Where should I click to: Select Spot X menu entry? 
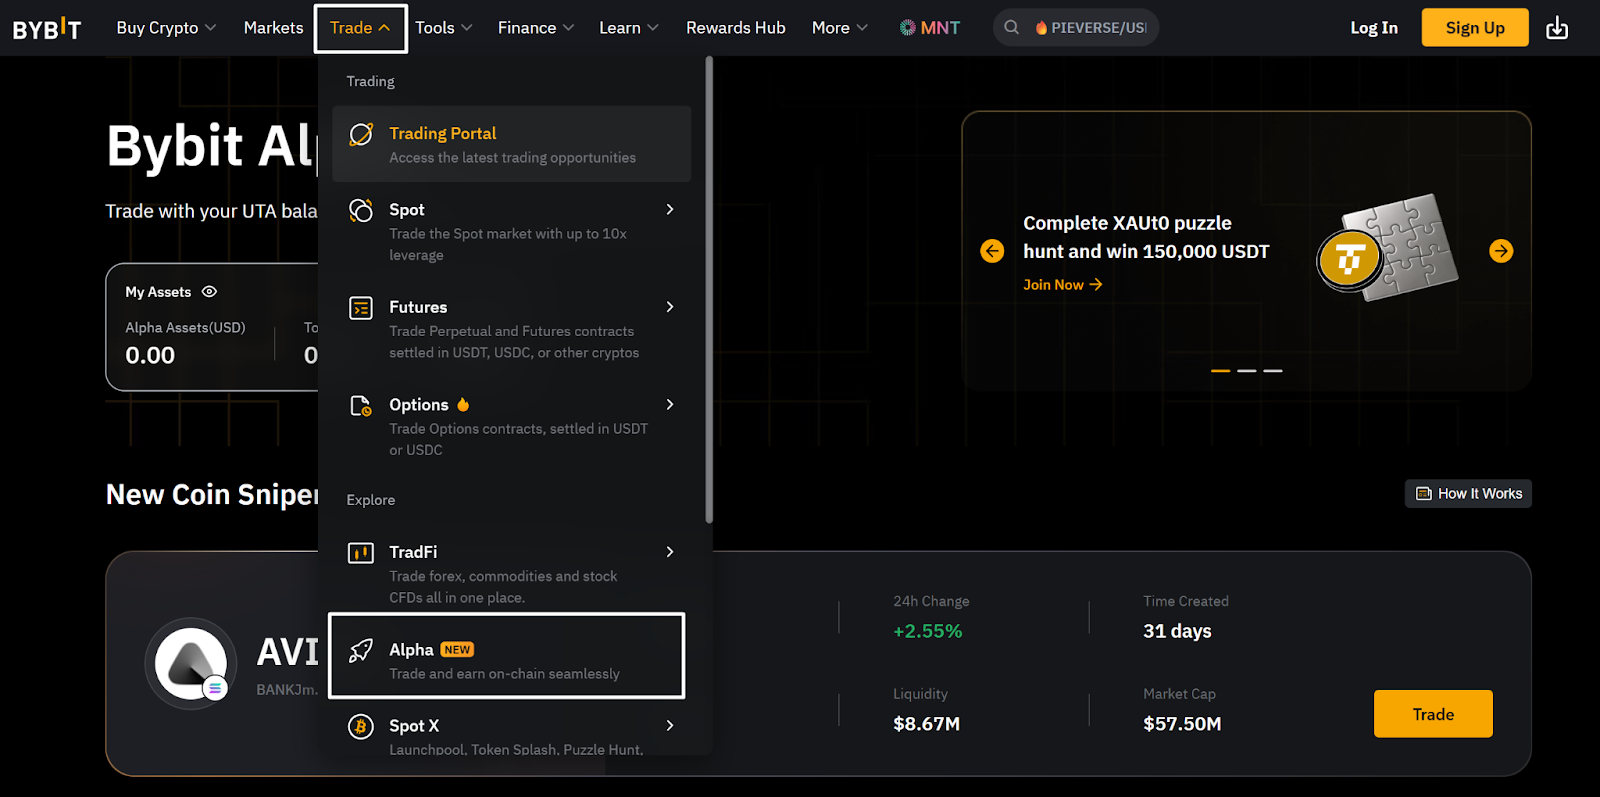coord(511,733)
